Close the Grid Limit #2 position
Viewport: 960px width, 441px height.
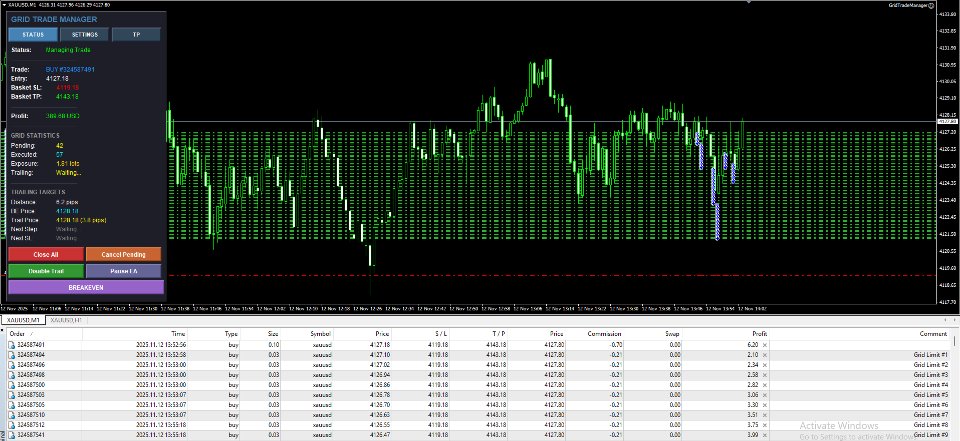point(765,364)
